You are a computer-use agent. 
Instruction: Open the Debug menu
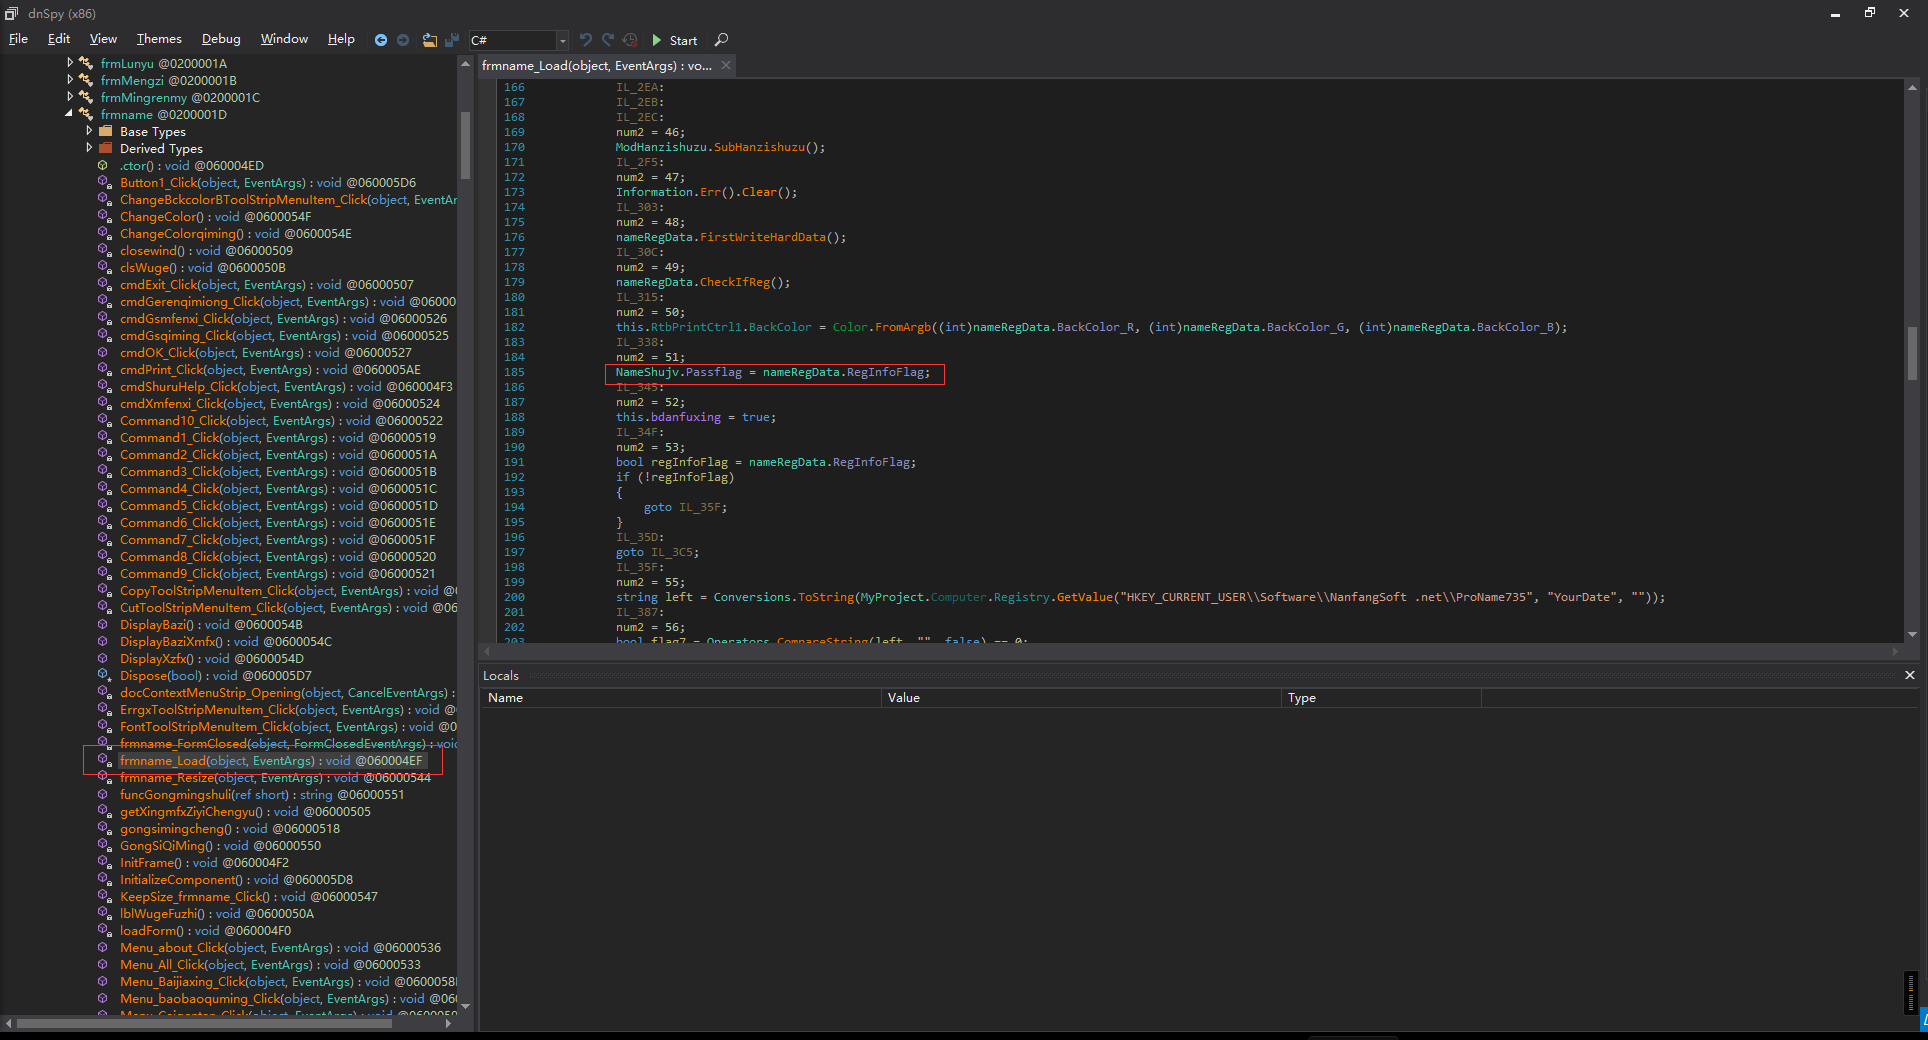pos(221,39)
